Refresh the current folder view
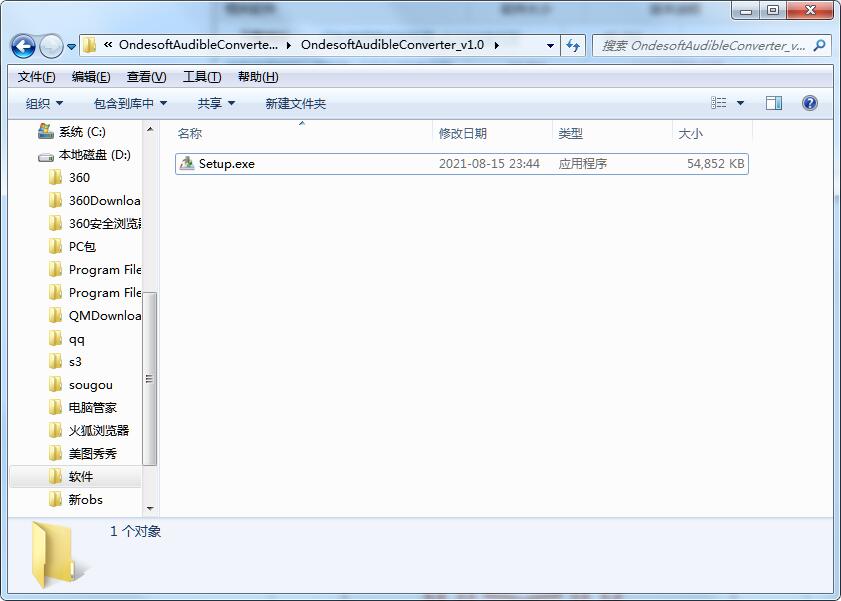The width and height of the screenshot is (841, 601). tap(573, 46)
